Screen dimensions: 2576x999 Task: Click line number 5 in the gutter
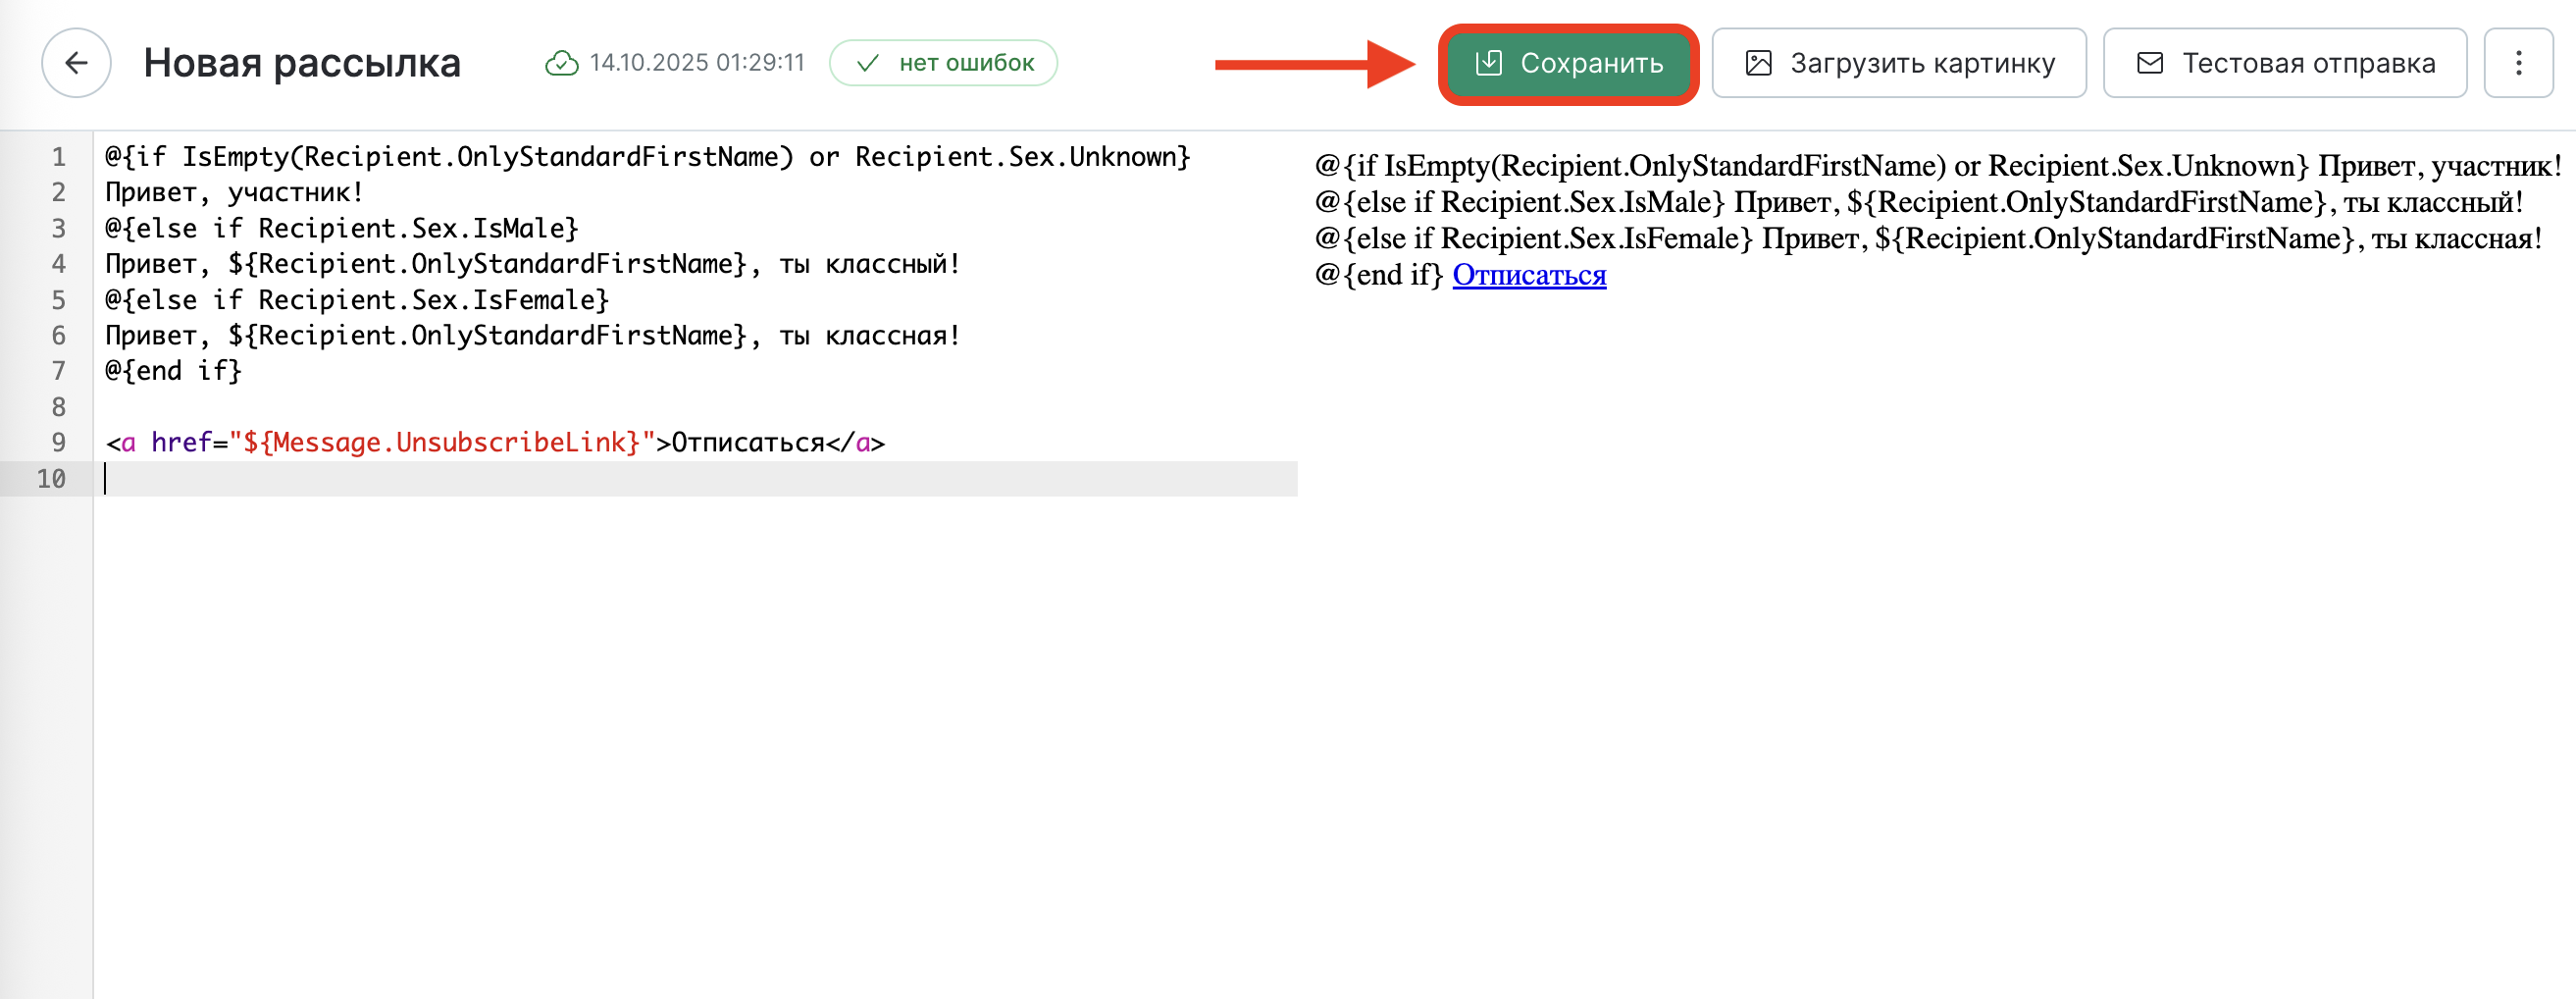coord(58,300)
